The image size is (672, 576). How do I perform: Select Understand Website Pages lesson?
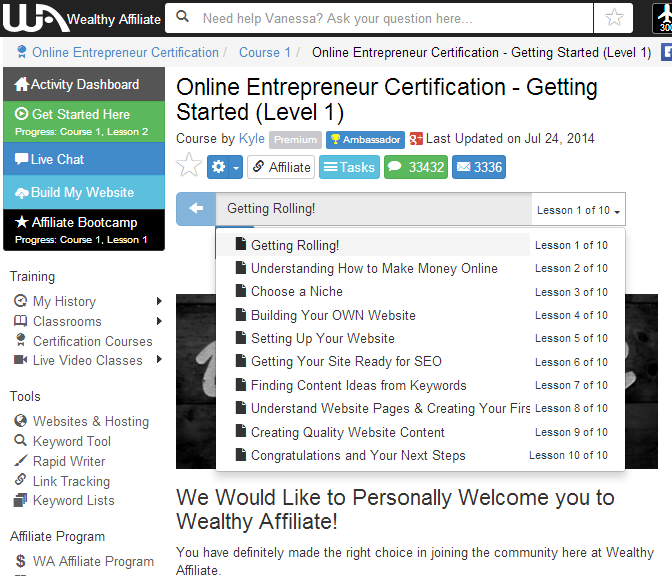click(420, 408)
